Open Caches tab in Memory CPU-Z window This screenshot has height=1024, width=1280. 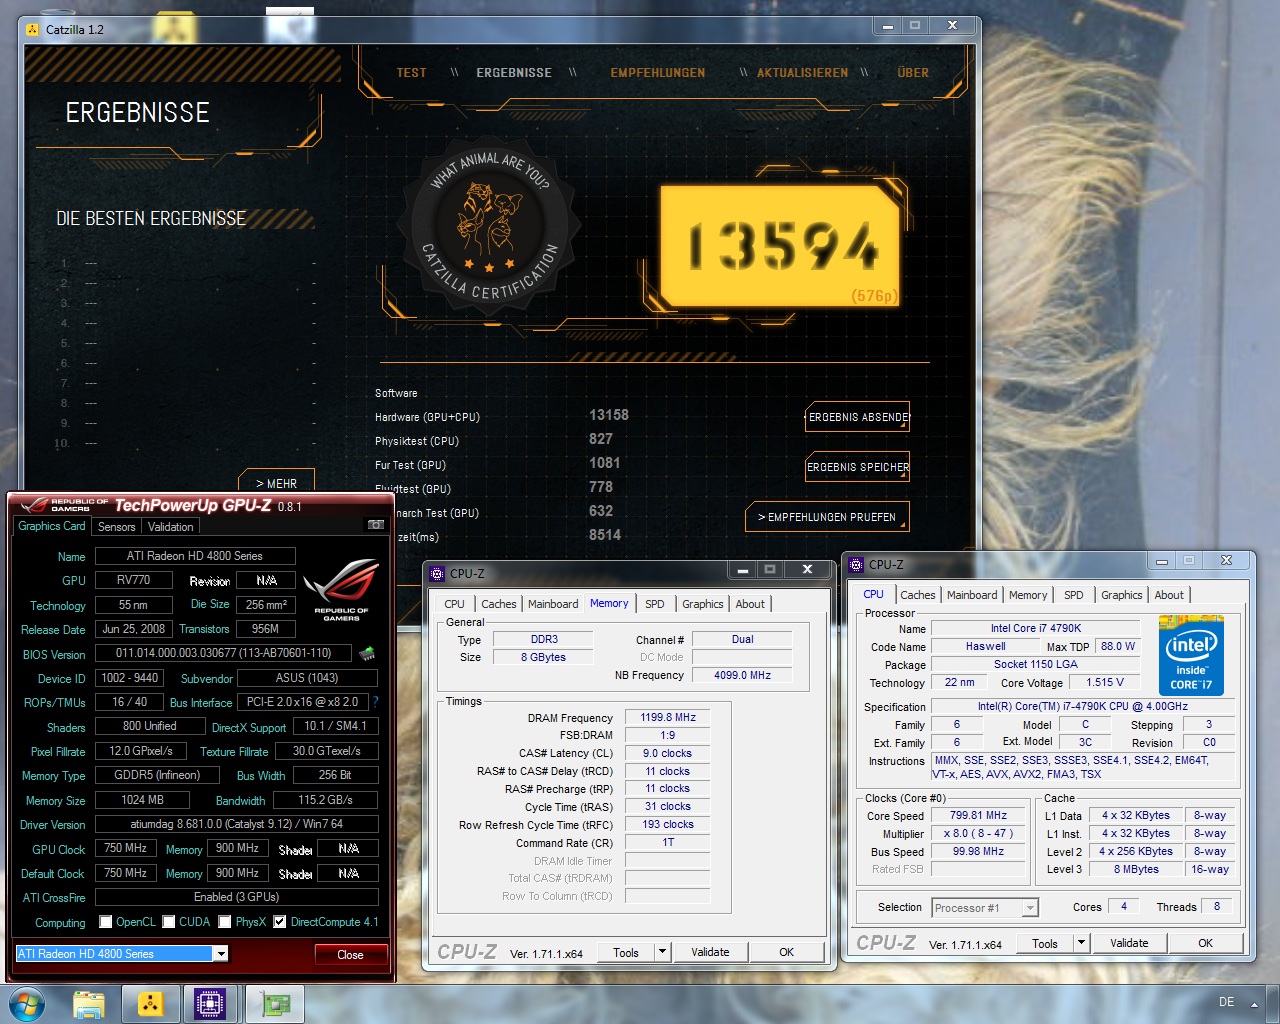click(x=498, y=604)
